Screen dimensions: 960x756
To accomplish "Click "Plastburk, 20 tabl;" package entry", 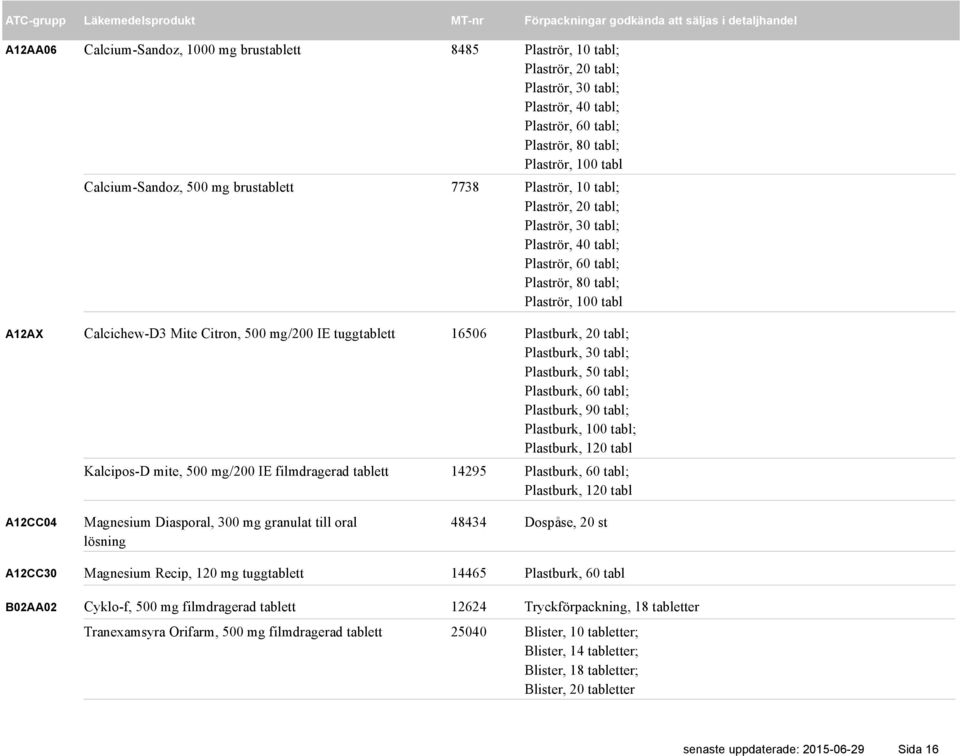I will pos(577,334).
